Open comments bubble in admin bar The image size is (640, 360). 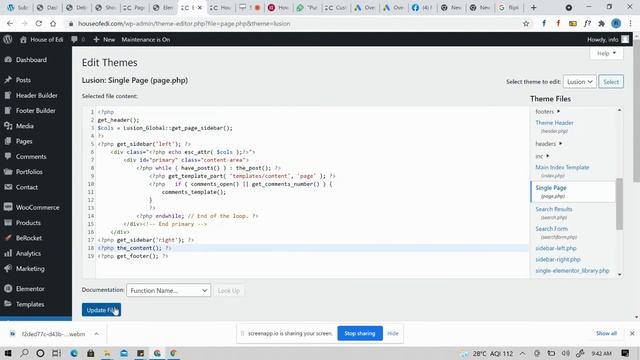tap(78, 40)
